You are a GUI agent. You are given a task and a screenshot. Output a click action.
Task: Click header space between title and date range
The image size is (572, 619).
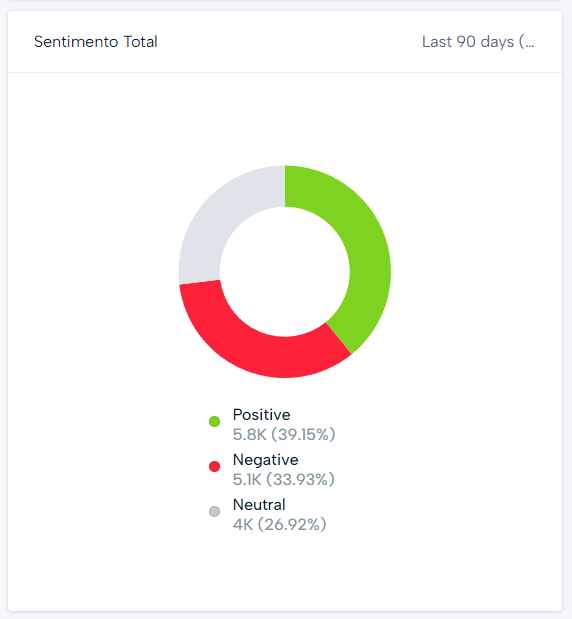(289, 41)
